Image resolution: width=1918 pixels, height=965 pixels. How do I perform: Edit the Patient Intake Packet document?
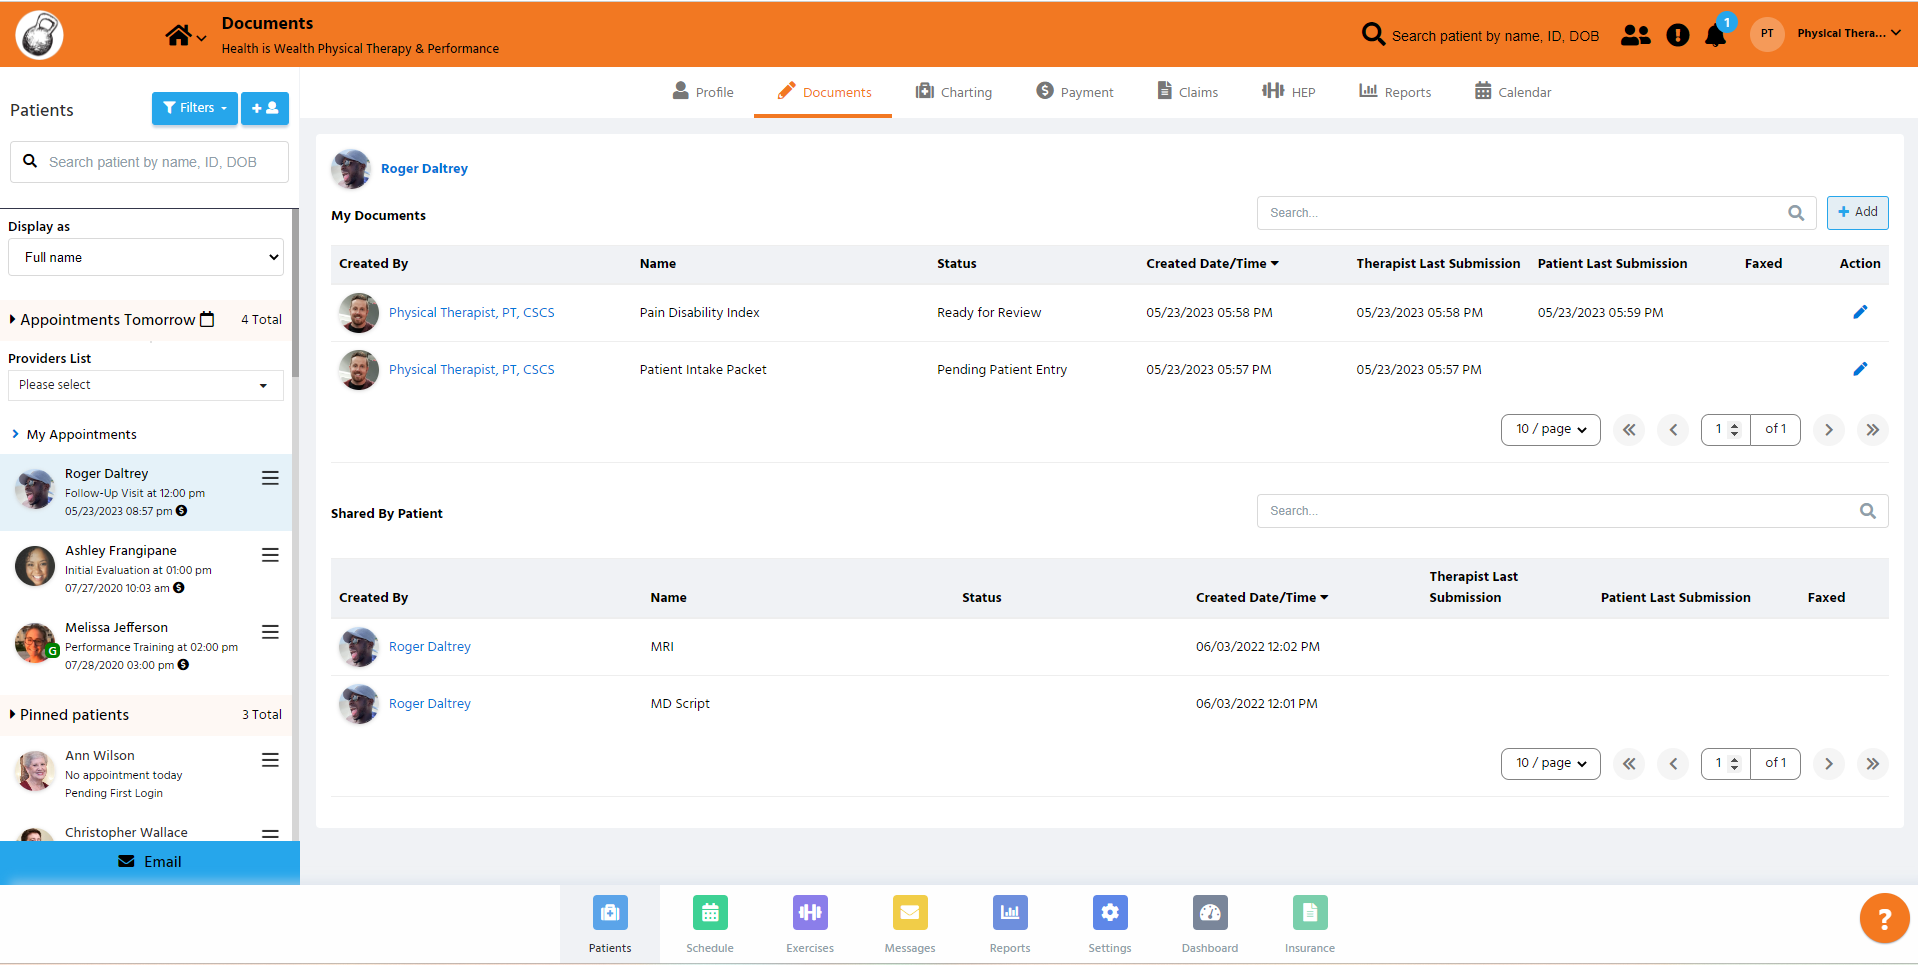point(1860,369)
